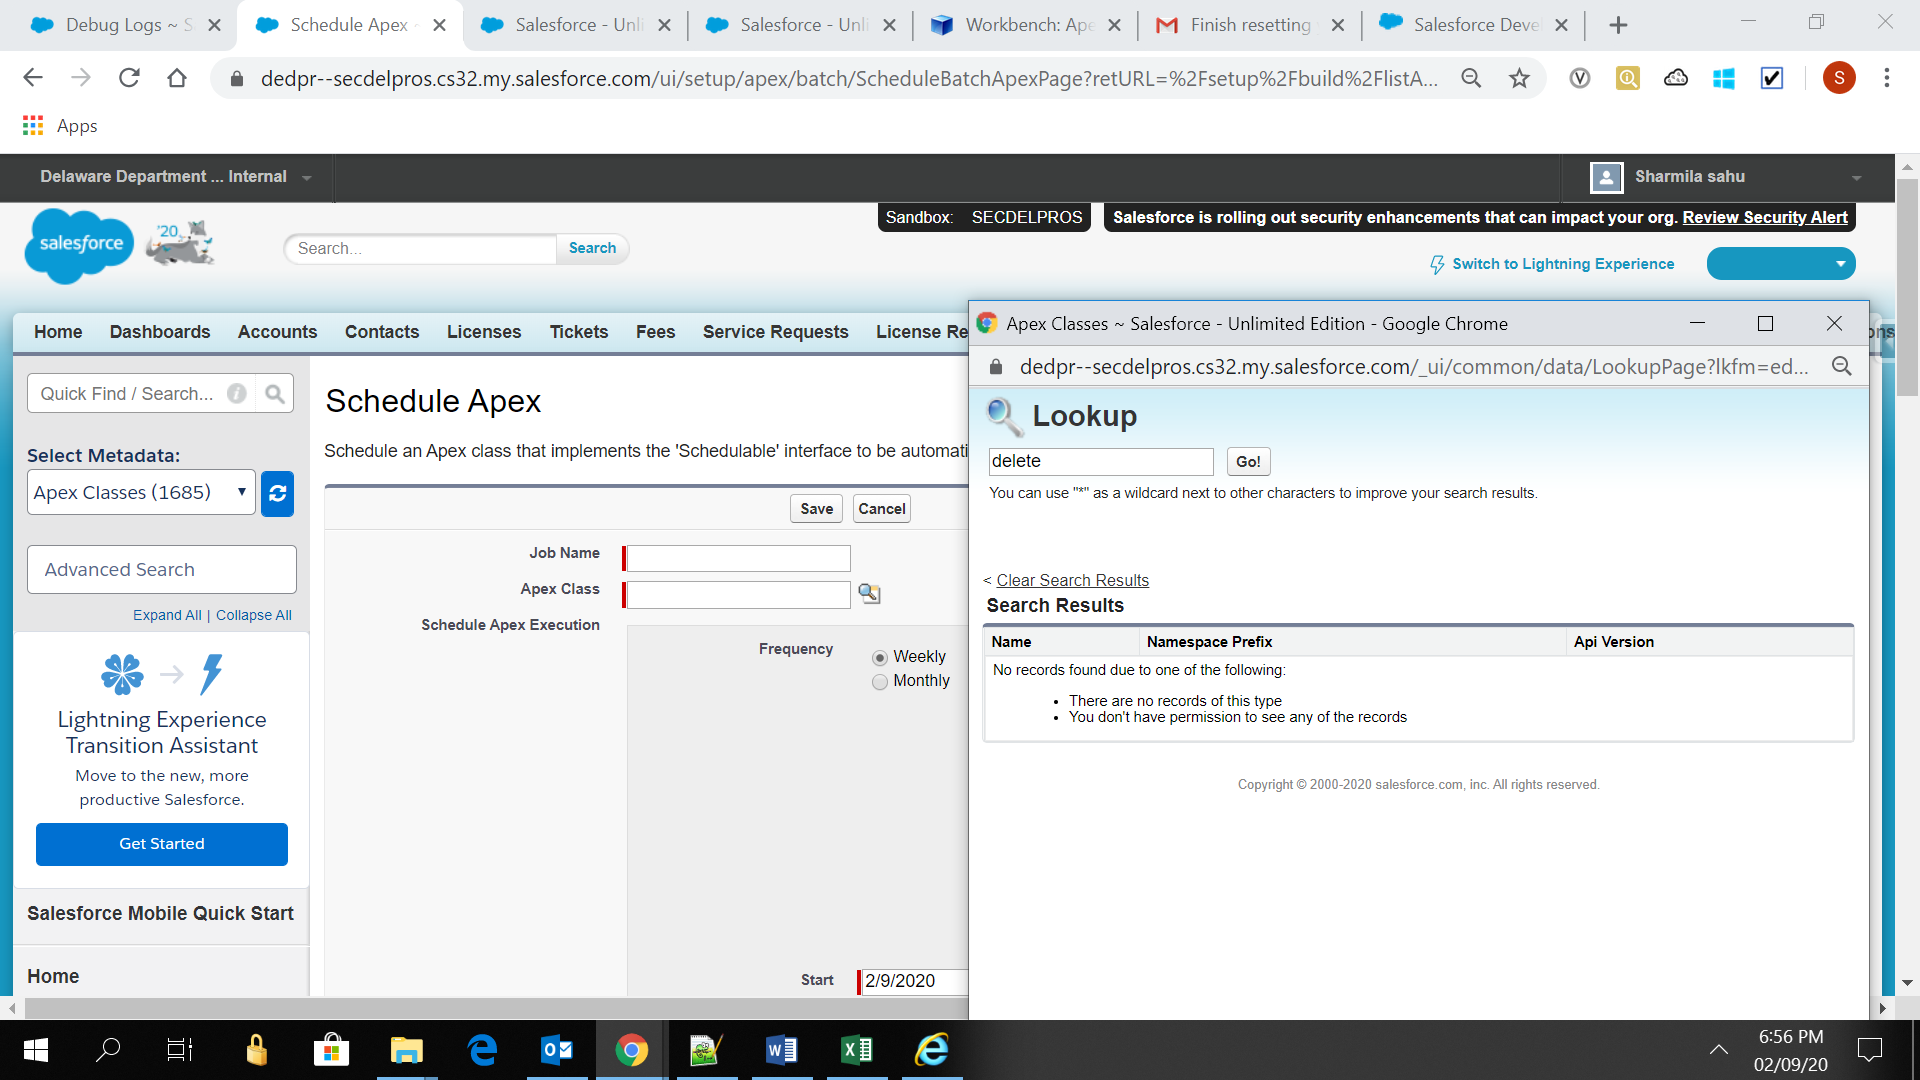Expand the Sharmila sahu user menu
This screenshot has height=1080, width=1920.
(x=1856, y=178)
